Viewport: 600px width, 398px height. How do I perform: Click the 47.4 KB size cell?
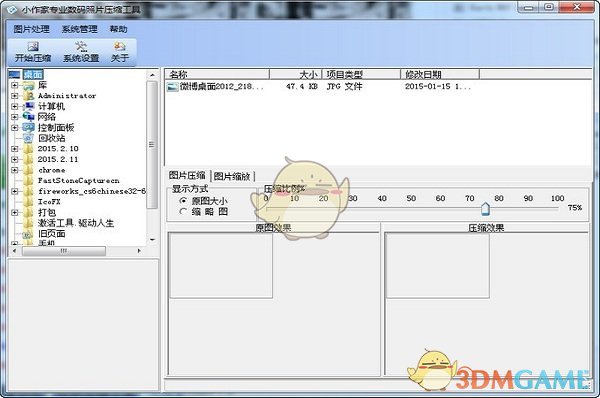coord(302,87)
